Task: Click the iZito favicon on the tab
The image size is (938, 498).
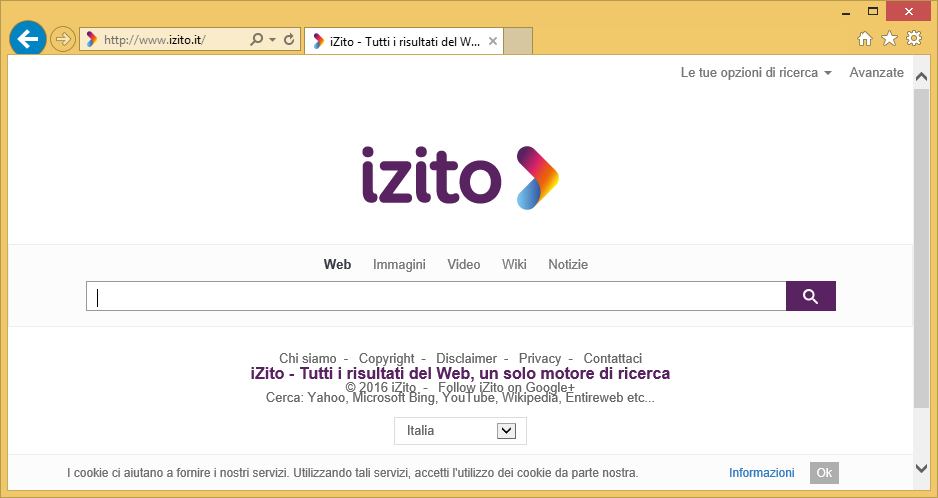Action: pyautogui.click(x=319, y=41)
